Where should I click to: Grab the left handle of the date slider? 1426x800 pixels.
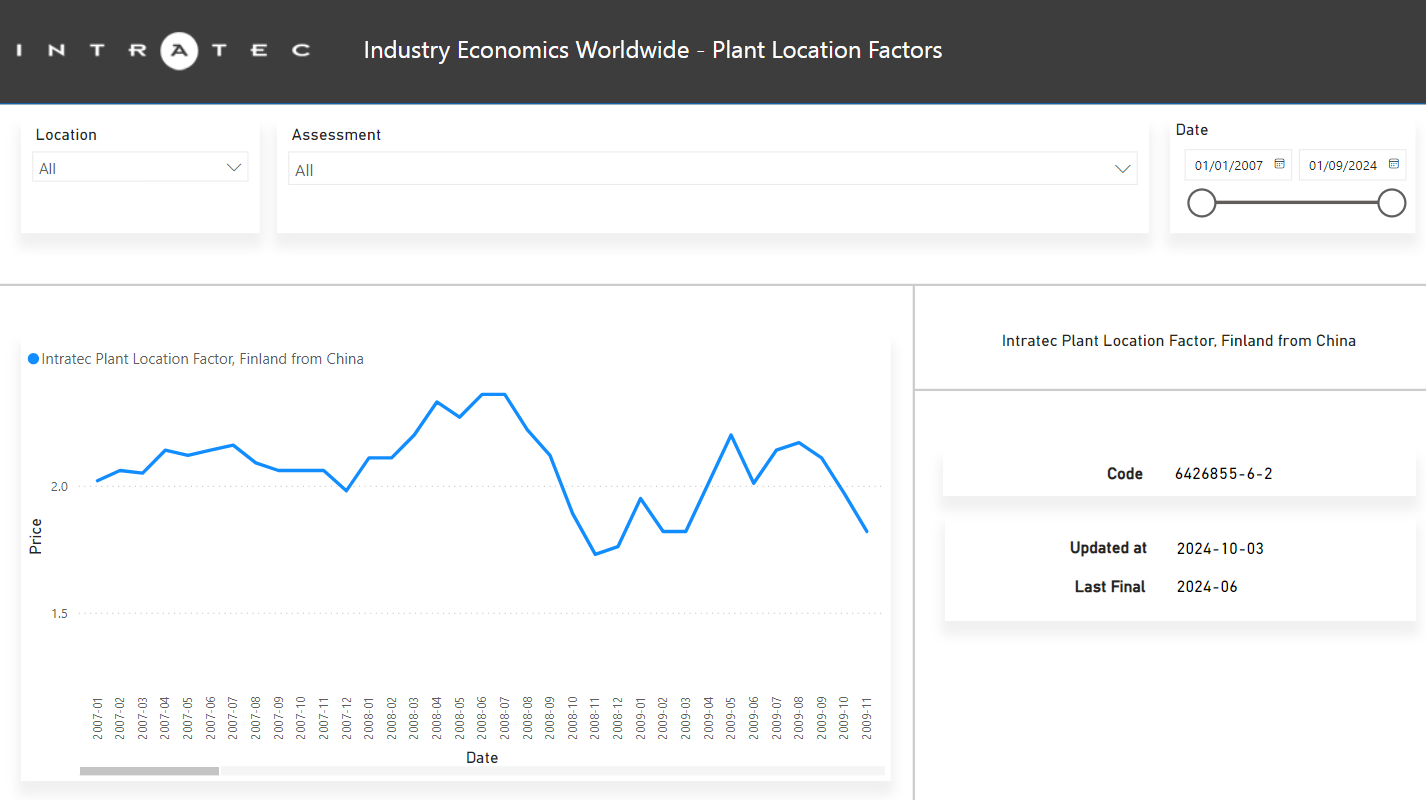(1201, 203)
